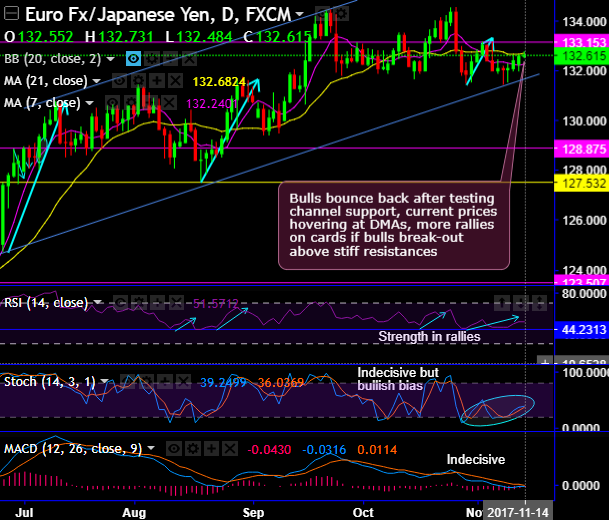Click the RSI 44.2313 blue level label
609x520 pixels.
pos(581,330)
